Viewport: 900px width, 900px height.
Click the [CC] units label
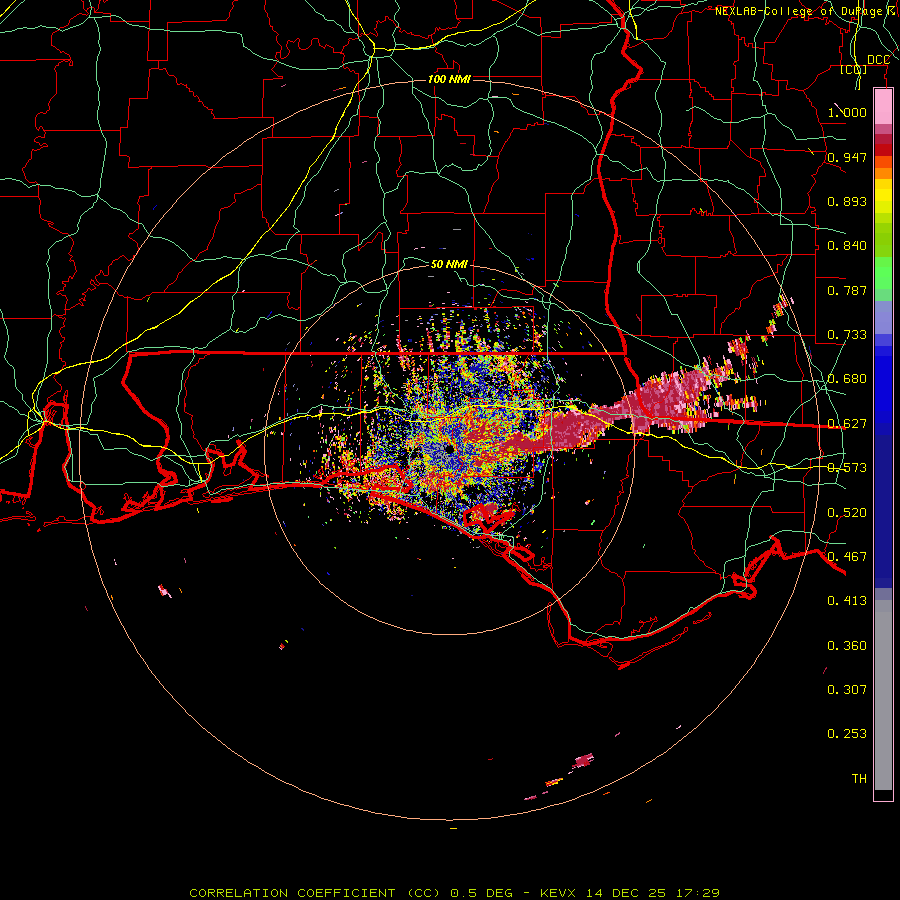point(854,70)
